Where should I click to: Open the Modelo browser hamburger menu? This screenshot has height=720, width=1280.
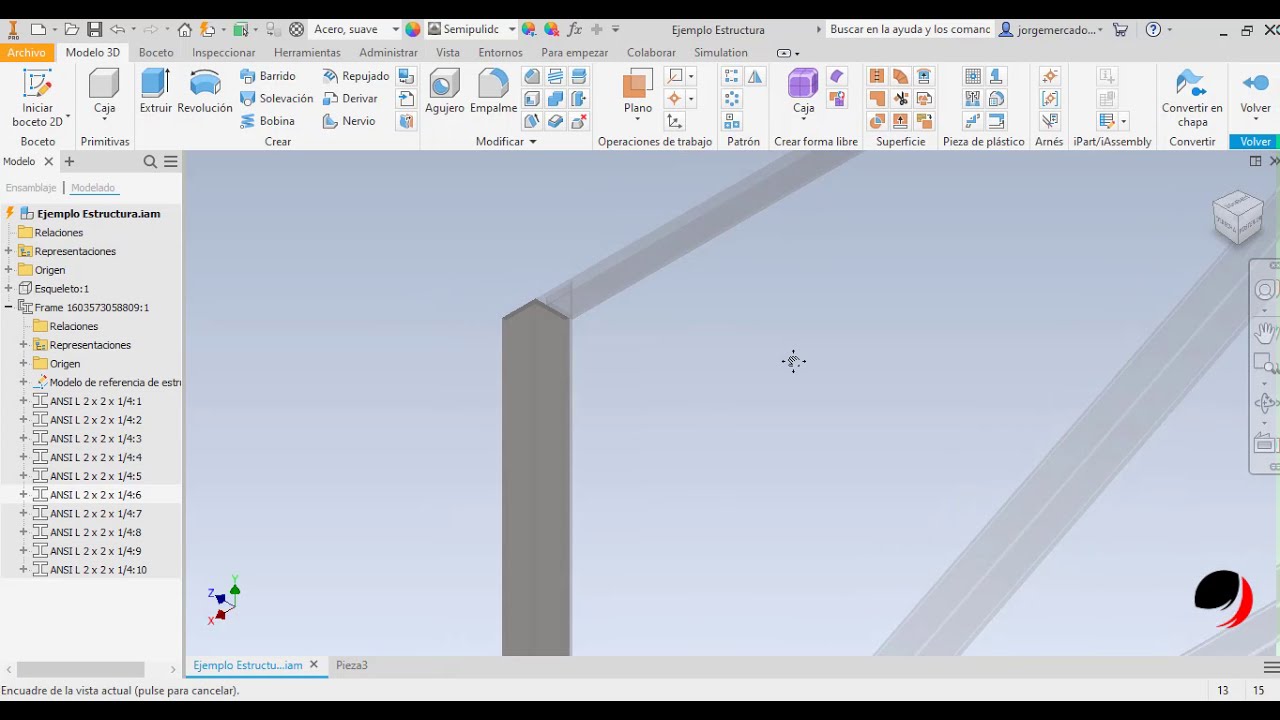(171, 161)
